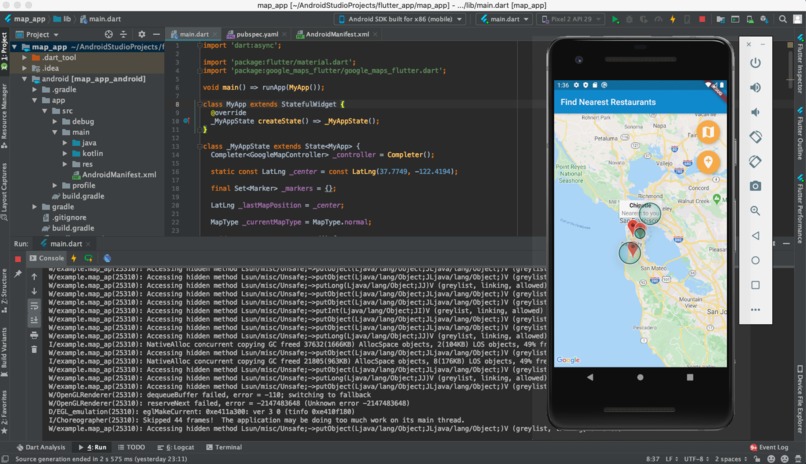
Task: Open Logcat tool window
Action: pos(176,448)
